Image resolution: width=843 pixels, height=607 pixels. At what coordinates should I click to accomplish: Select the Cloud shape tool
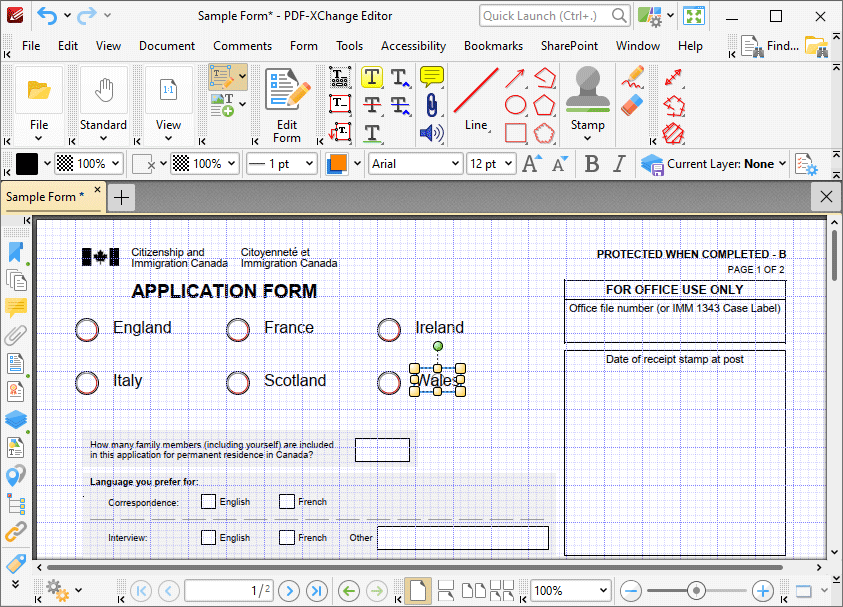coord(544,133)
